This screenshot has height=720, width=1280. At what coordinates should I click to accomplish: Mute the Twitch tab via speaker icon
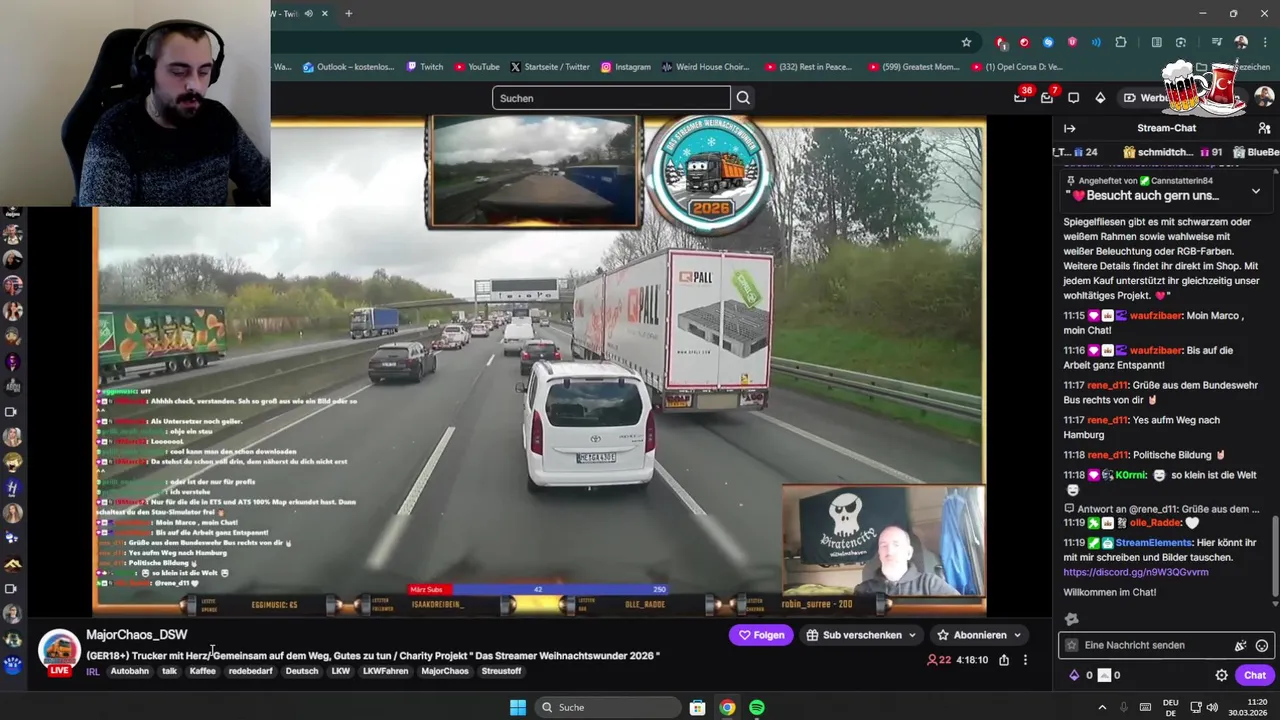308,13
